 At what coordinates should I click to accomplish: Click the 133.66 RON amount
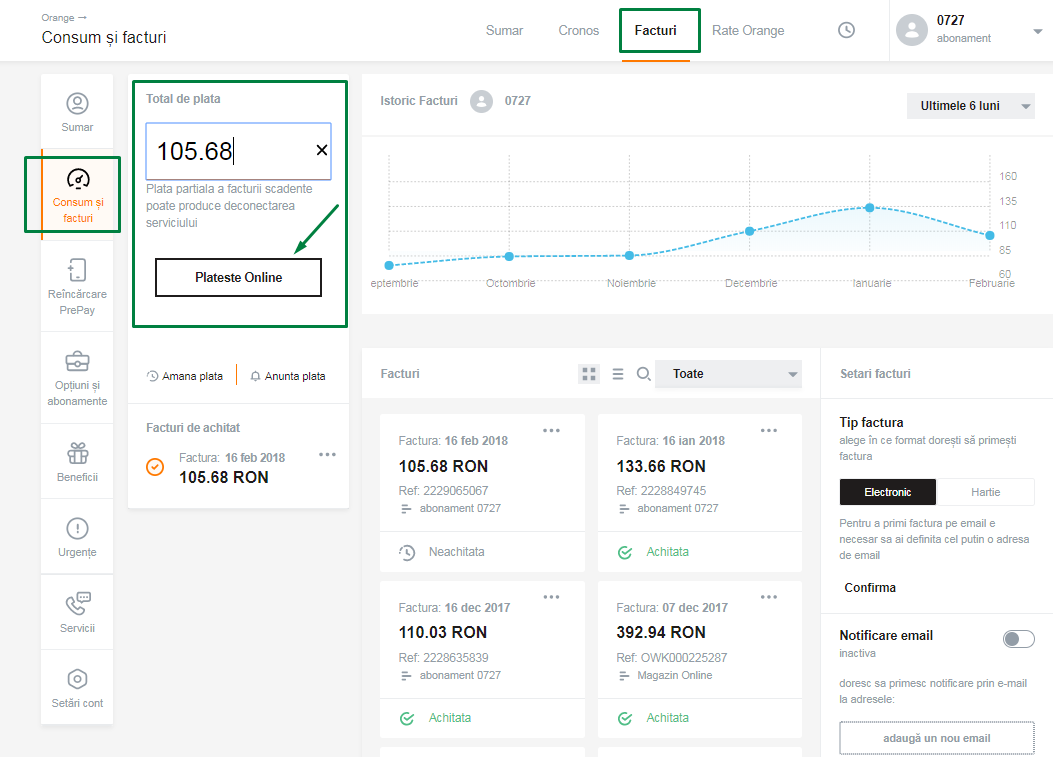pyautogui.click(x=661, y=466)
